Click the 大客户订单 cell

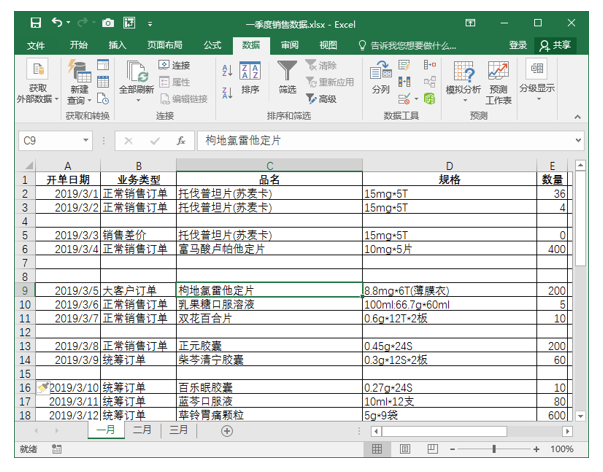pos(138,291)
